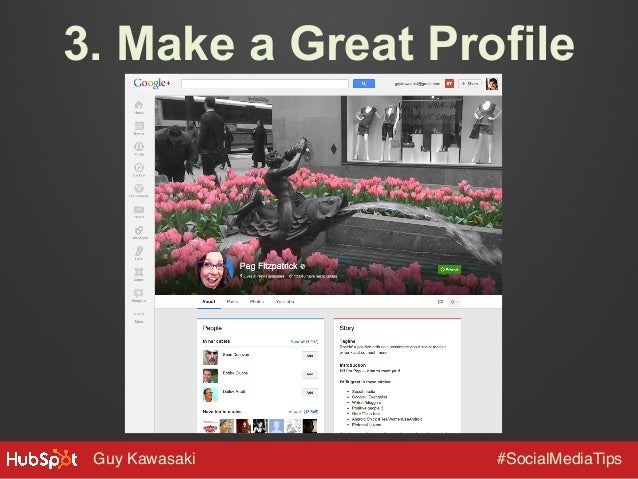Click the + Share button

[x=470, y=83]
